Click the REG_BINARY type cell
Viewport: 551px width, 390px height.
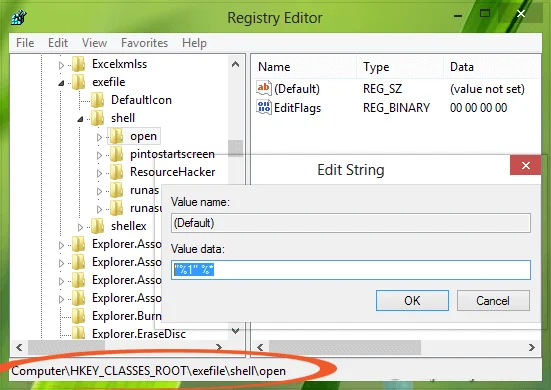[x=396, y=108]
